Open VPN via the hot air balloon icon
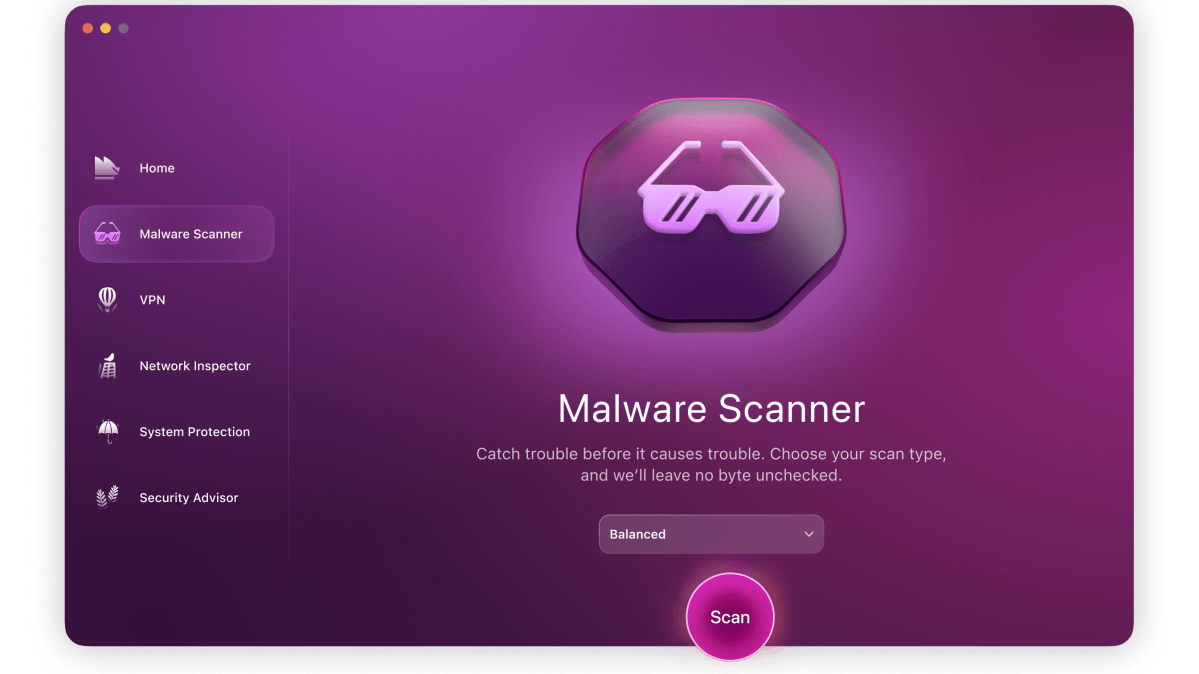This screenshot has width=1199, height=674. coord(106,299)
